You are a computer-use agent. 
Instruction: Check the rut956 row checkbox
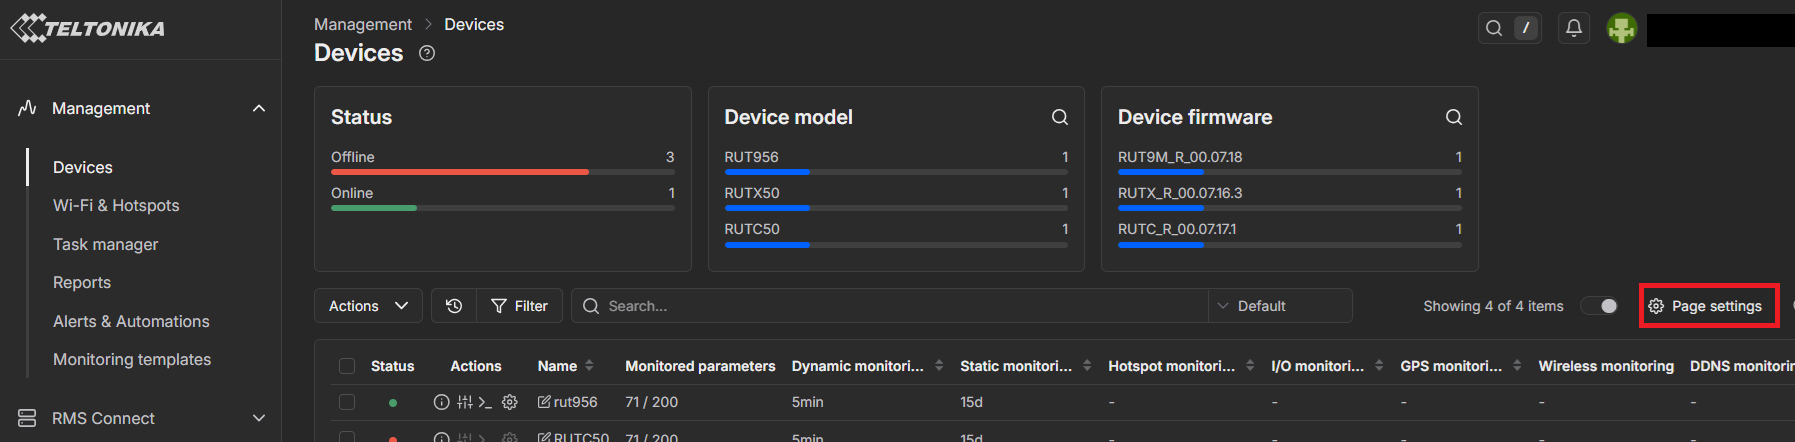coord(347,402)
